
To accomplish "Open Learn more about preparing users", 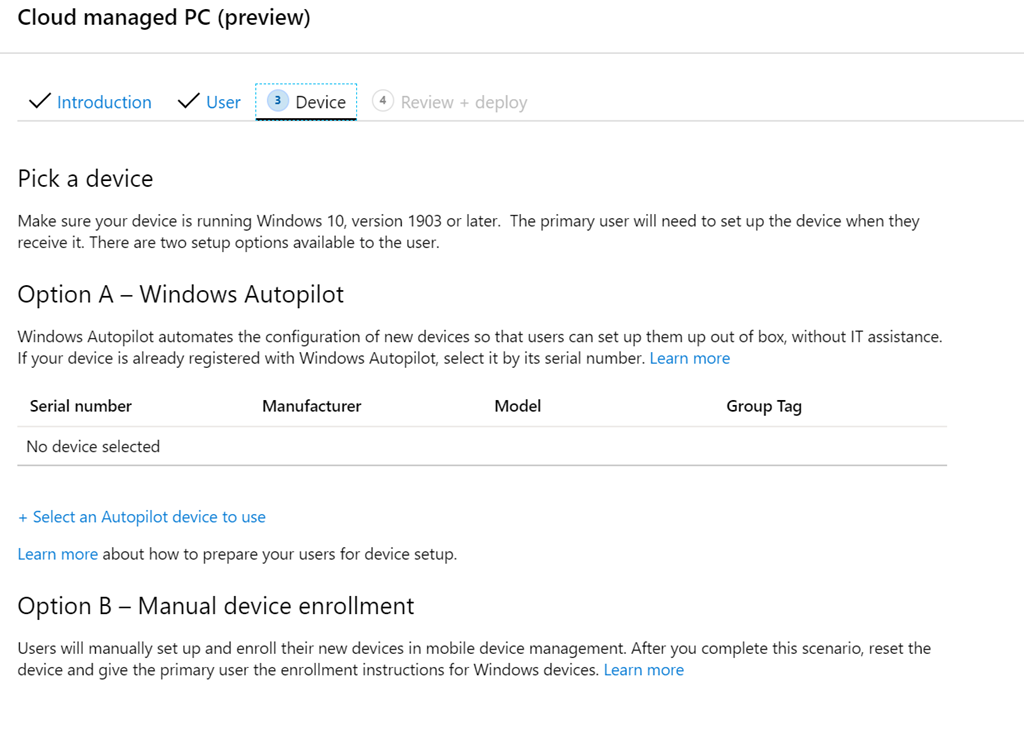I will click(57, 554).
